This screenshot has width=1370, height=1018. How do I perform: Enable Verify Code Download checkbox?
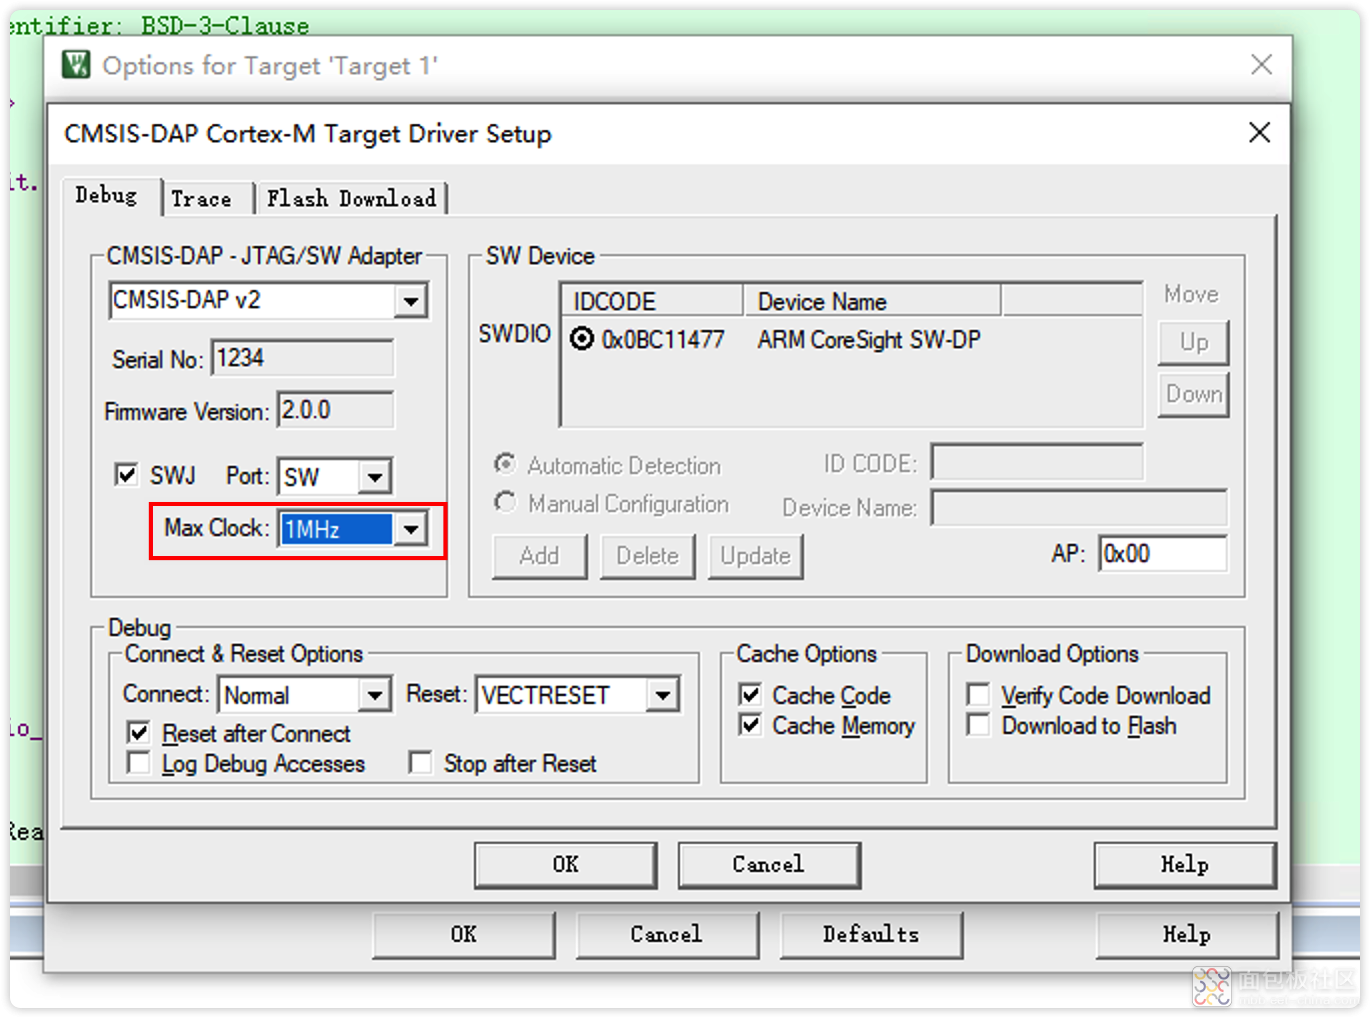pos(979,695)
